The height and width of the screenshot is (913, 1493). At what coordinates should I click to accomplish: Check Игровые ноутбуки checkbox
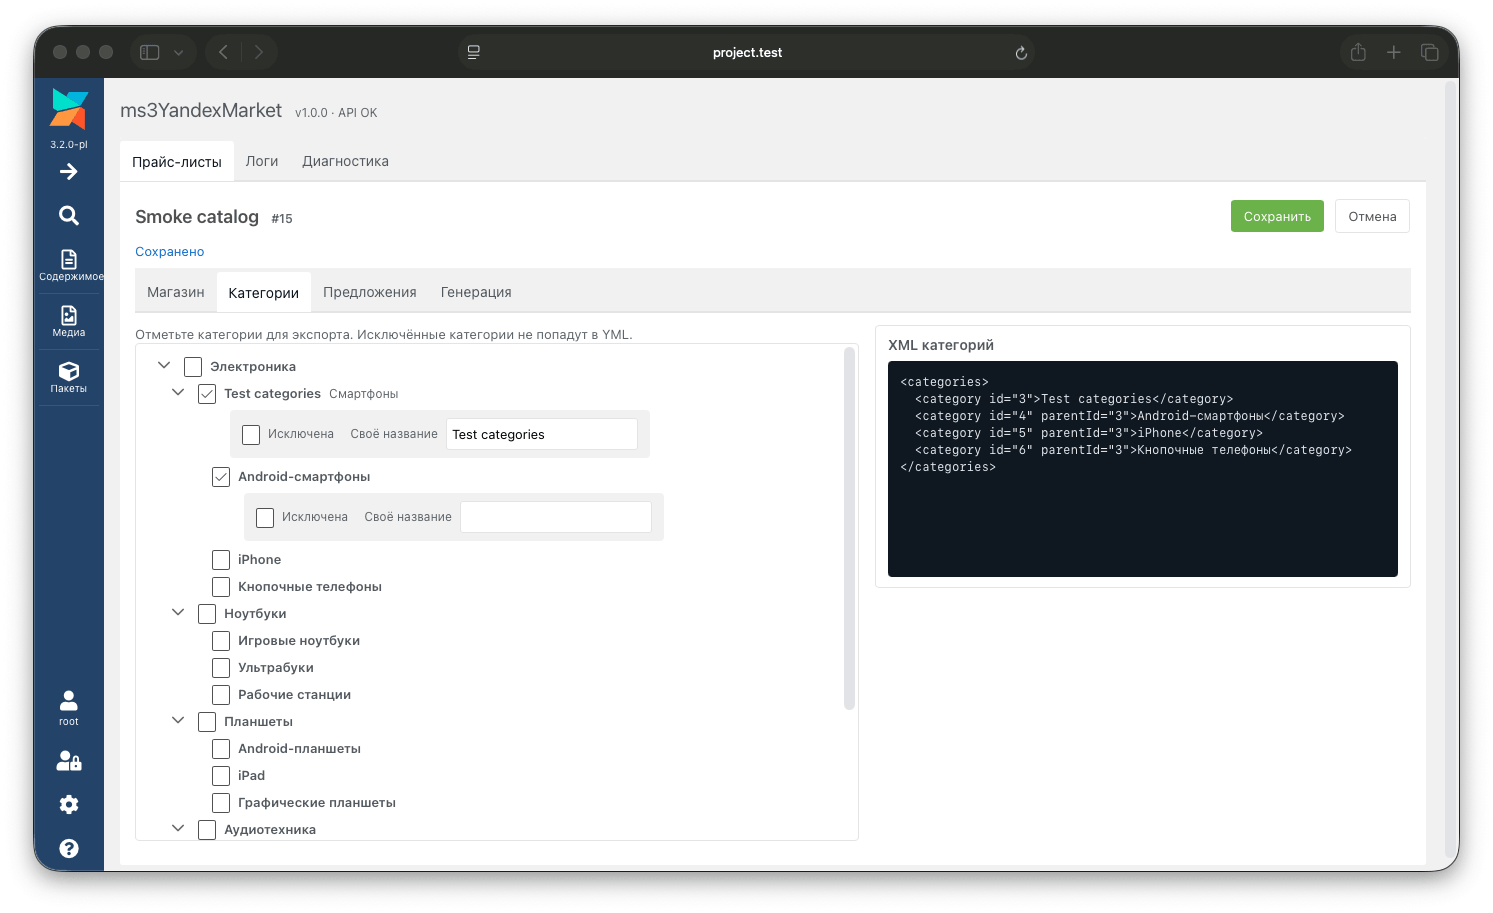point(221,641)
